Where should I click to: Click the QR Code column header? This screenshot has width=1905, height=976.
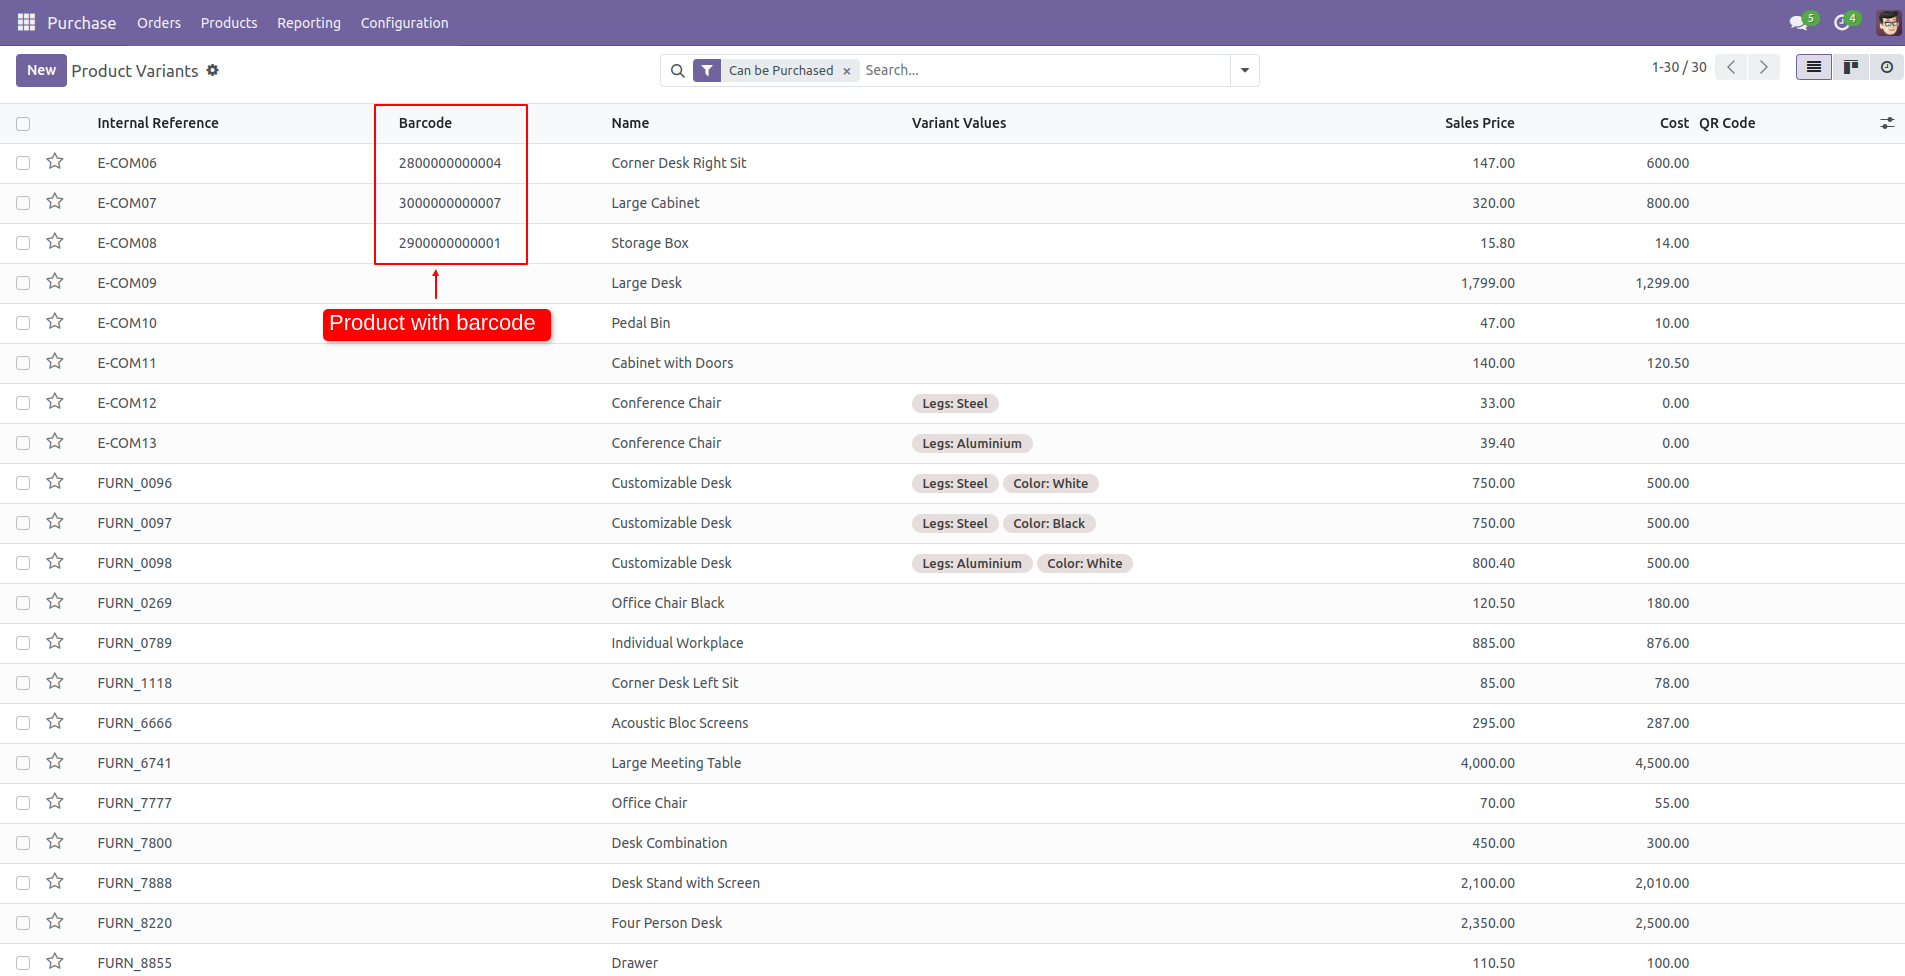[1727, 123]
